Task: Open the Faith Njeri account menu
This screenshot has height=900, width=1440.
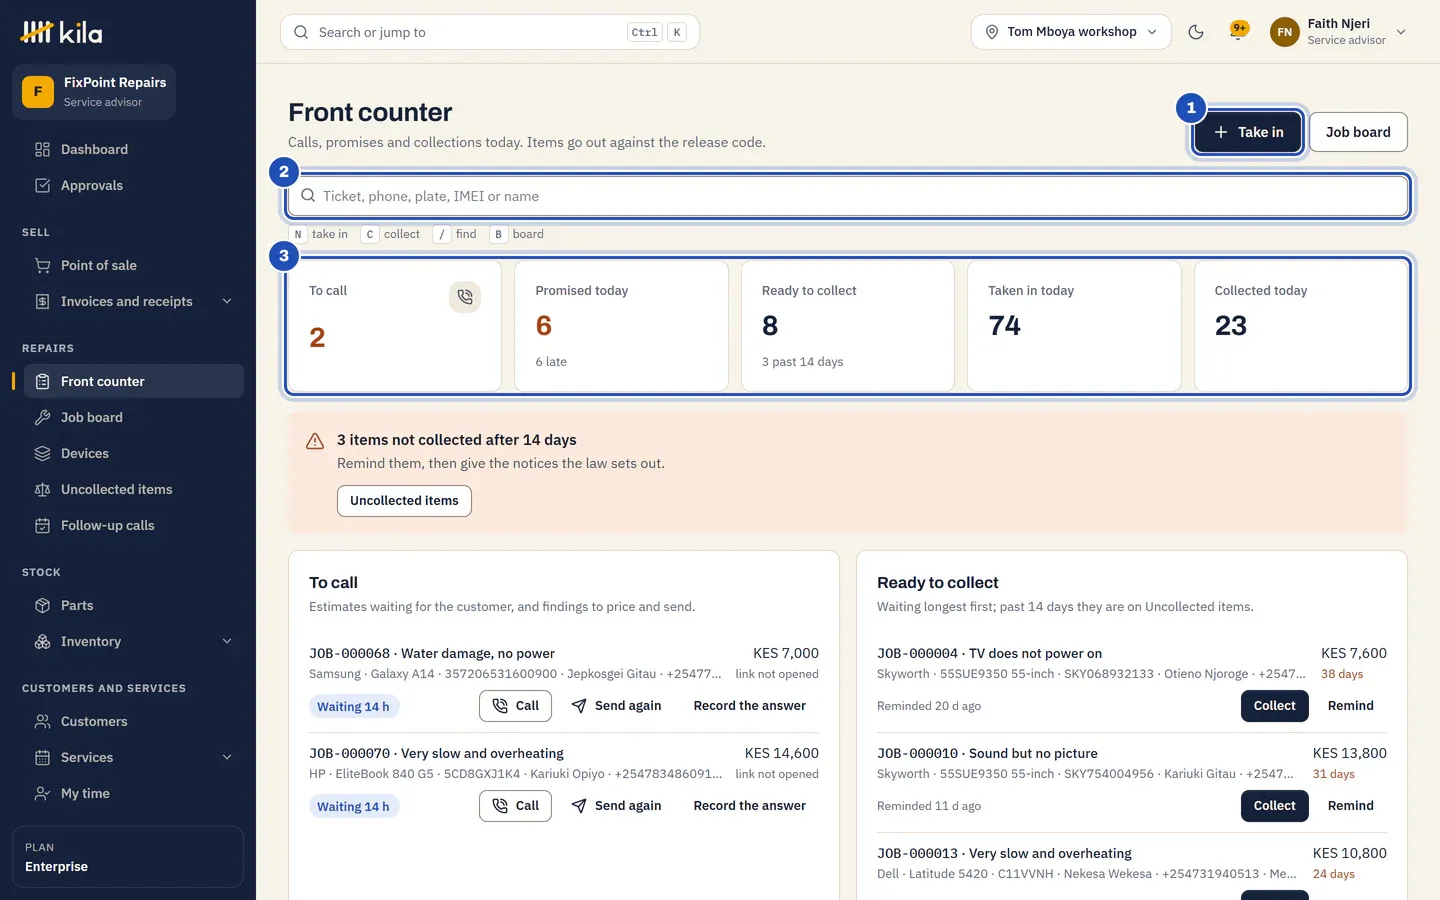Action: (x=1338, y=32)
